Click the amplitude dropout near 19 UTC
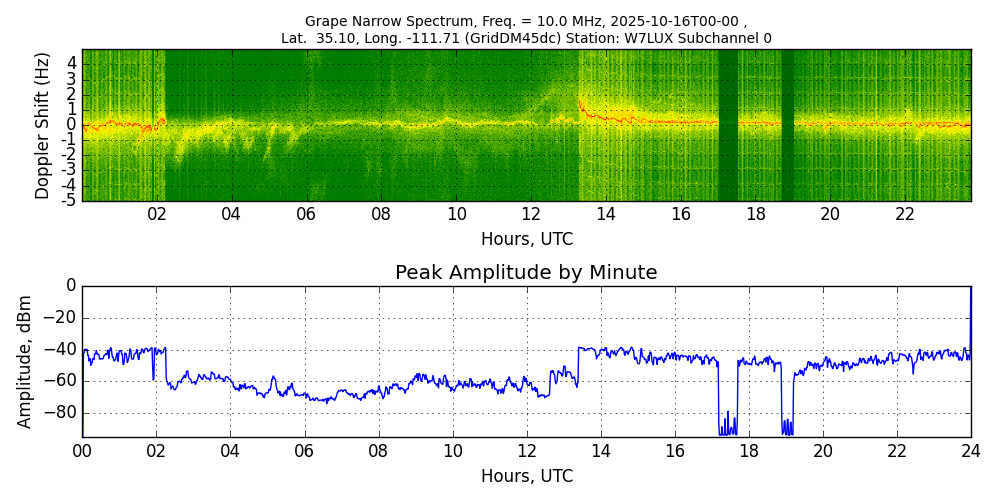 (787, 425)
